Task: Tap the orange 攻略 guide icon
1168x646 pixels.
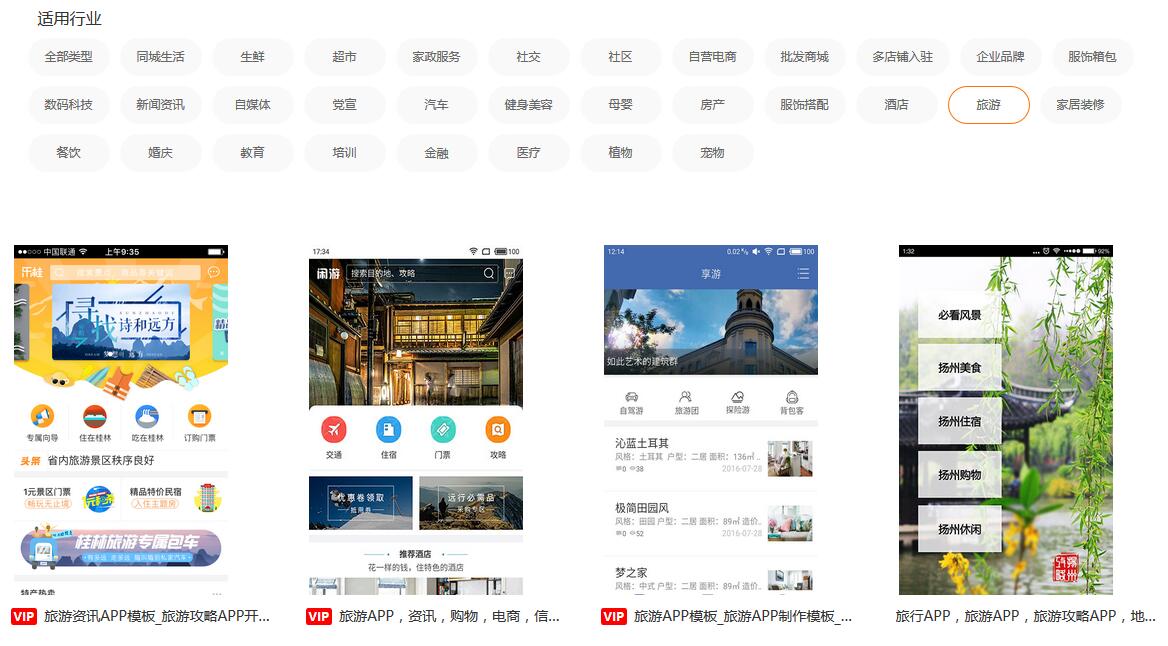Action: coord(497,430)
